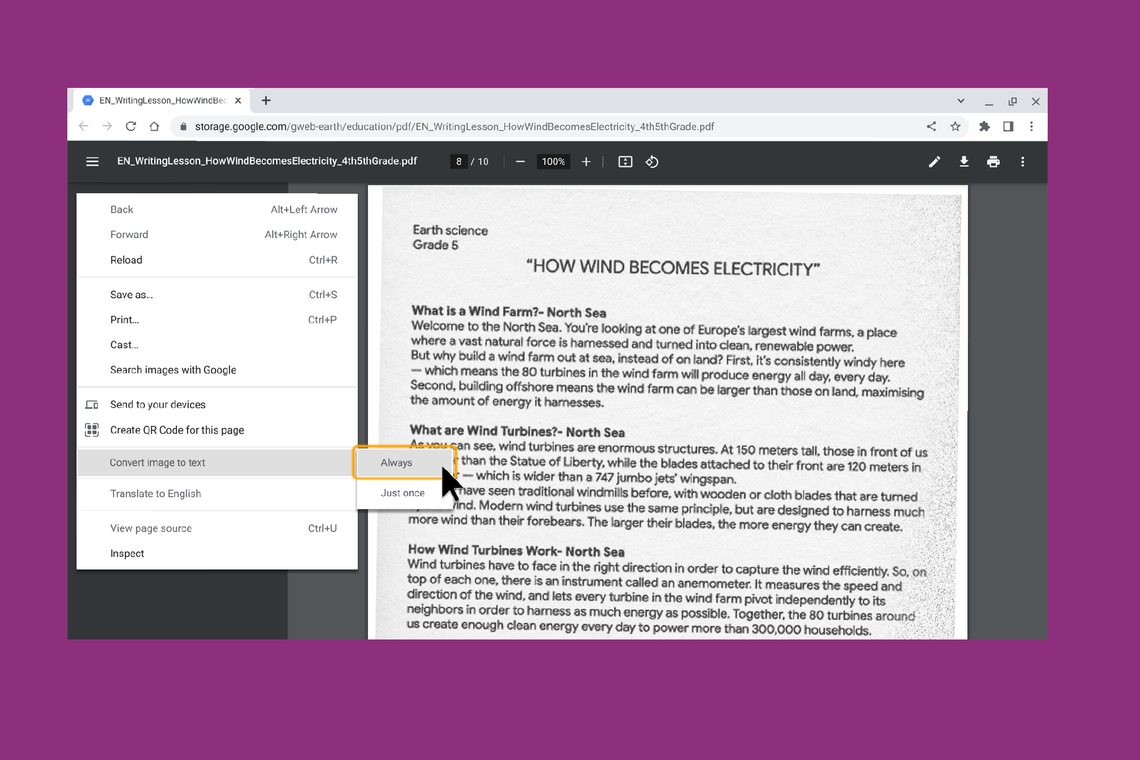Click the fit to page icon

point(625,162)
